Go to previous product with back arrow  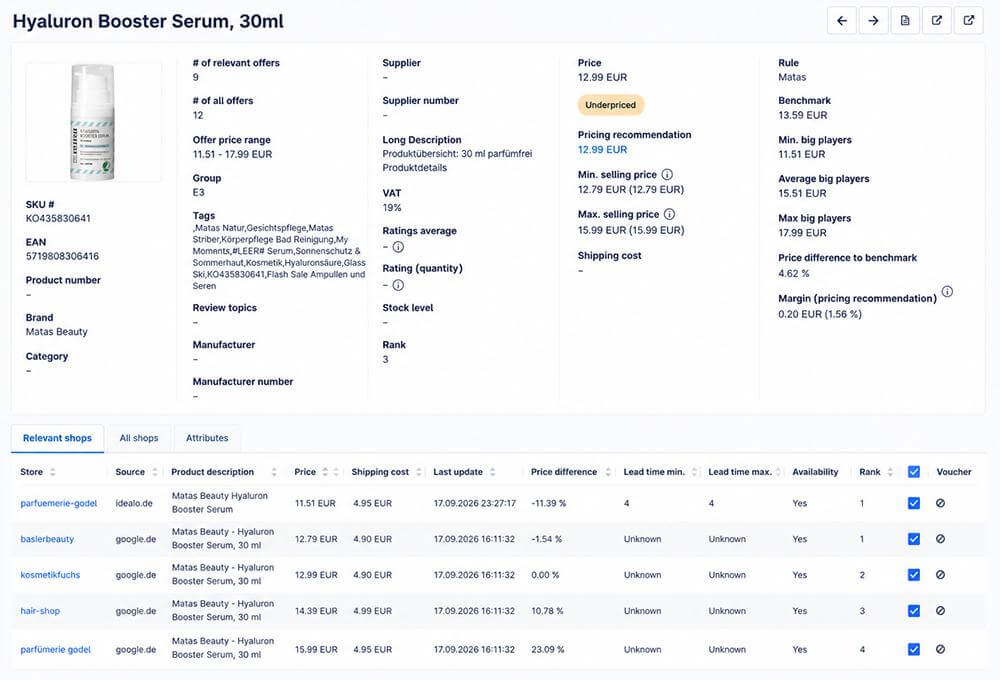tap(842, 21)
